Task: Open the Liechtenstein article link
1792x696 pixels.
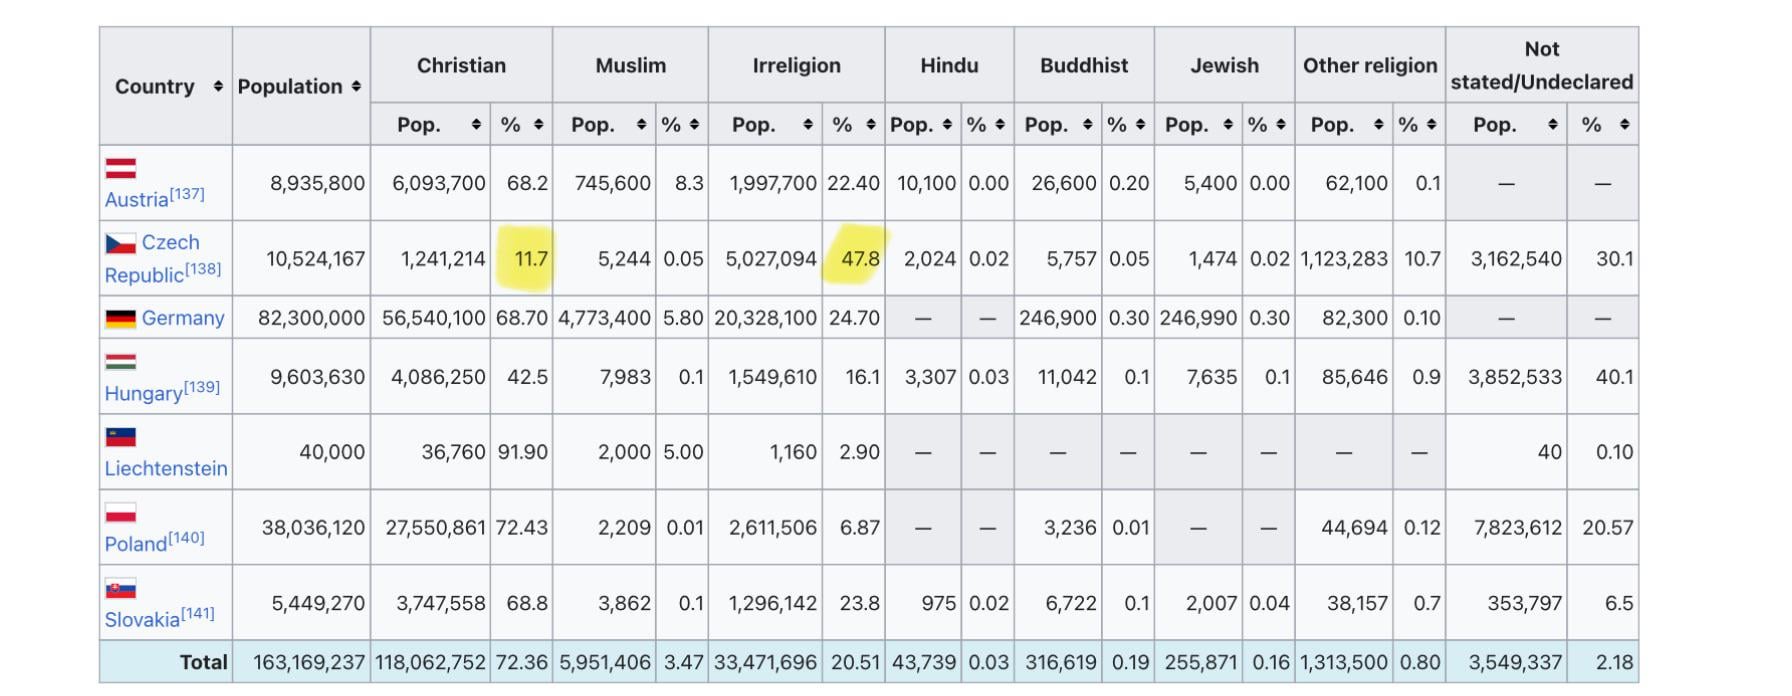Action: (x=166, y=468)
